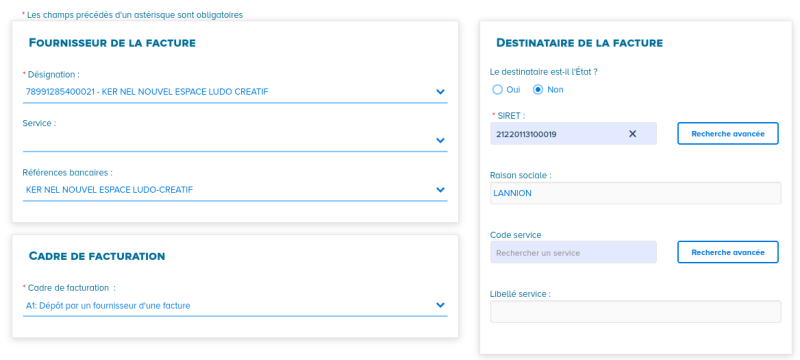
Task: Click the Rechercher un service field
Action: tap(573, 252)
